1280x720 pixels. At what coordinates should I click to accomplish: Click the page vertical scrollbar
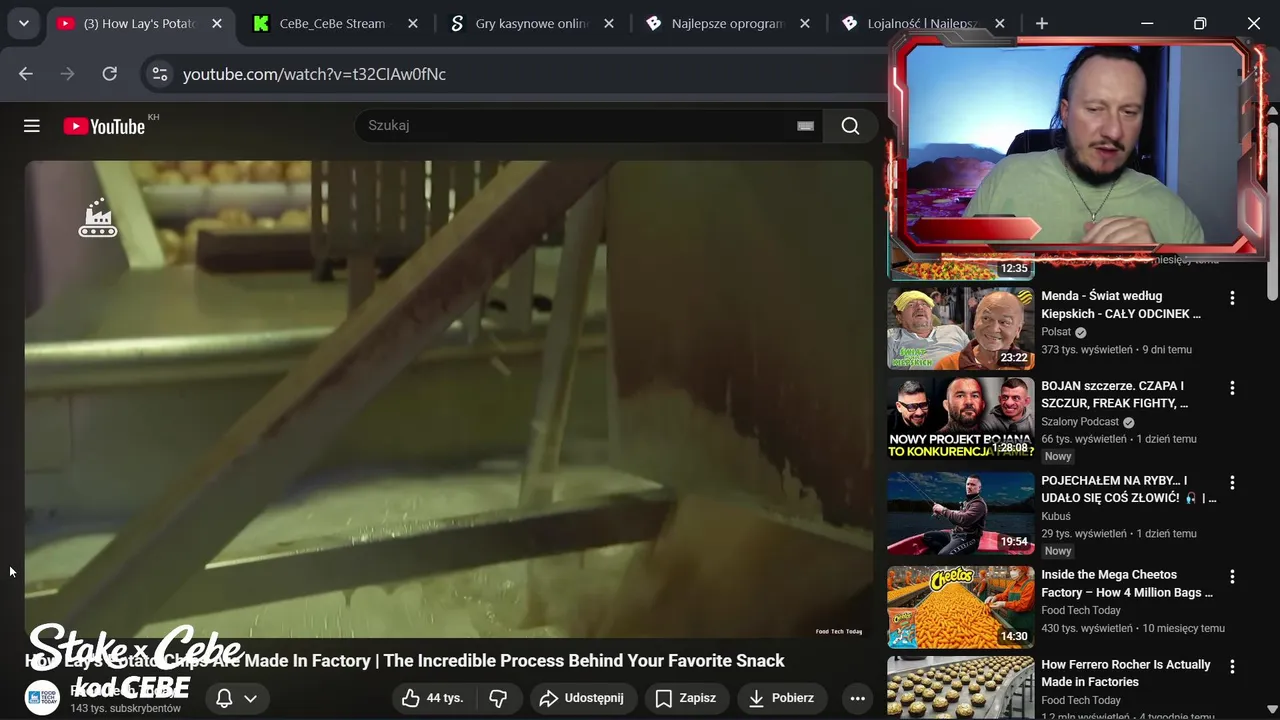[1272, 210]
